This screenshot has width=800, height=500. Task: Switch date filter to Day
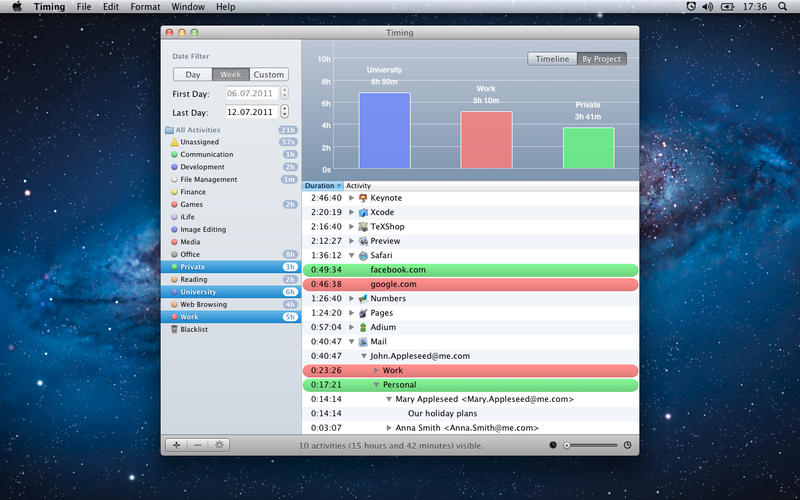point(193,74)
